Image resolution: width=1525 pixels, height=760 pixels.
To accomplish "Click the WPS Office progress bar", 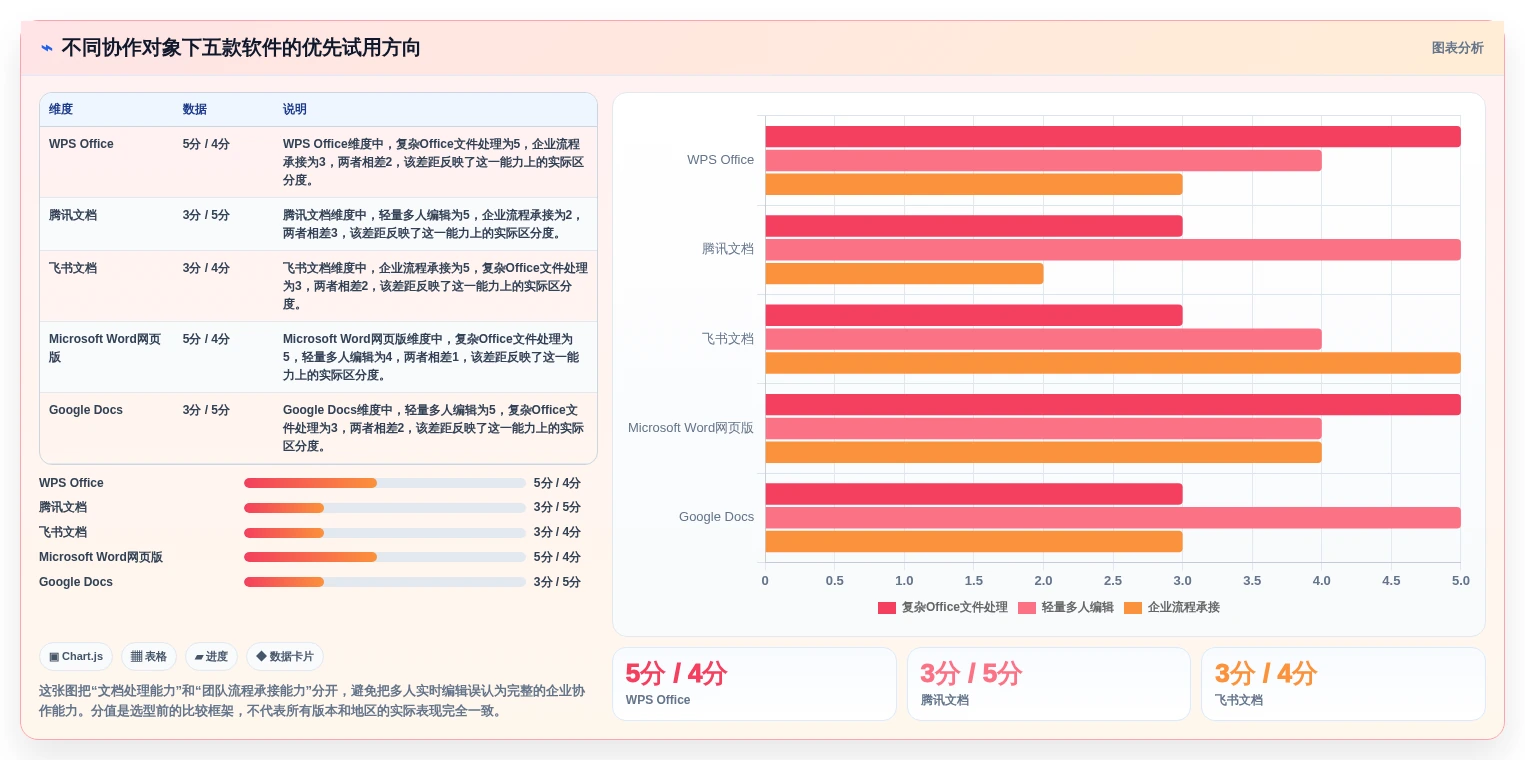I will pyautogui.click(x=385, y=483).
